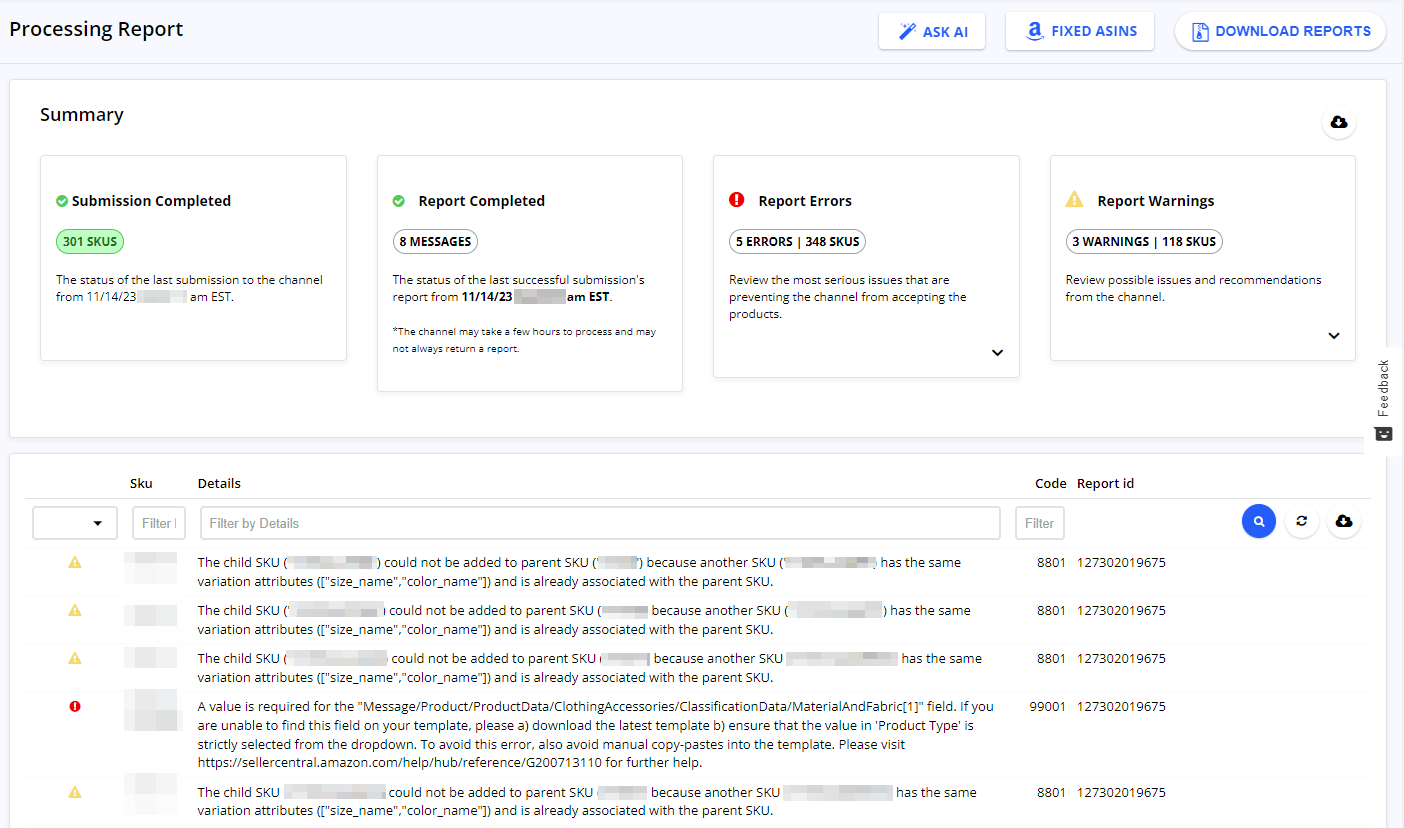Open the FIXED ASINS button
The width and height of the screenshot is (1404, 828).
1080,31
